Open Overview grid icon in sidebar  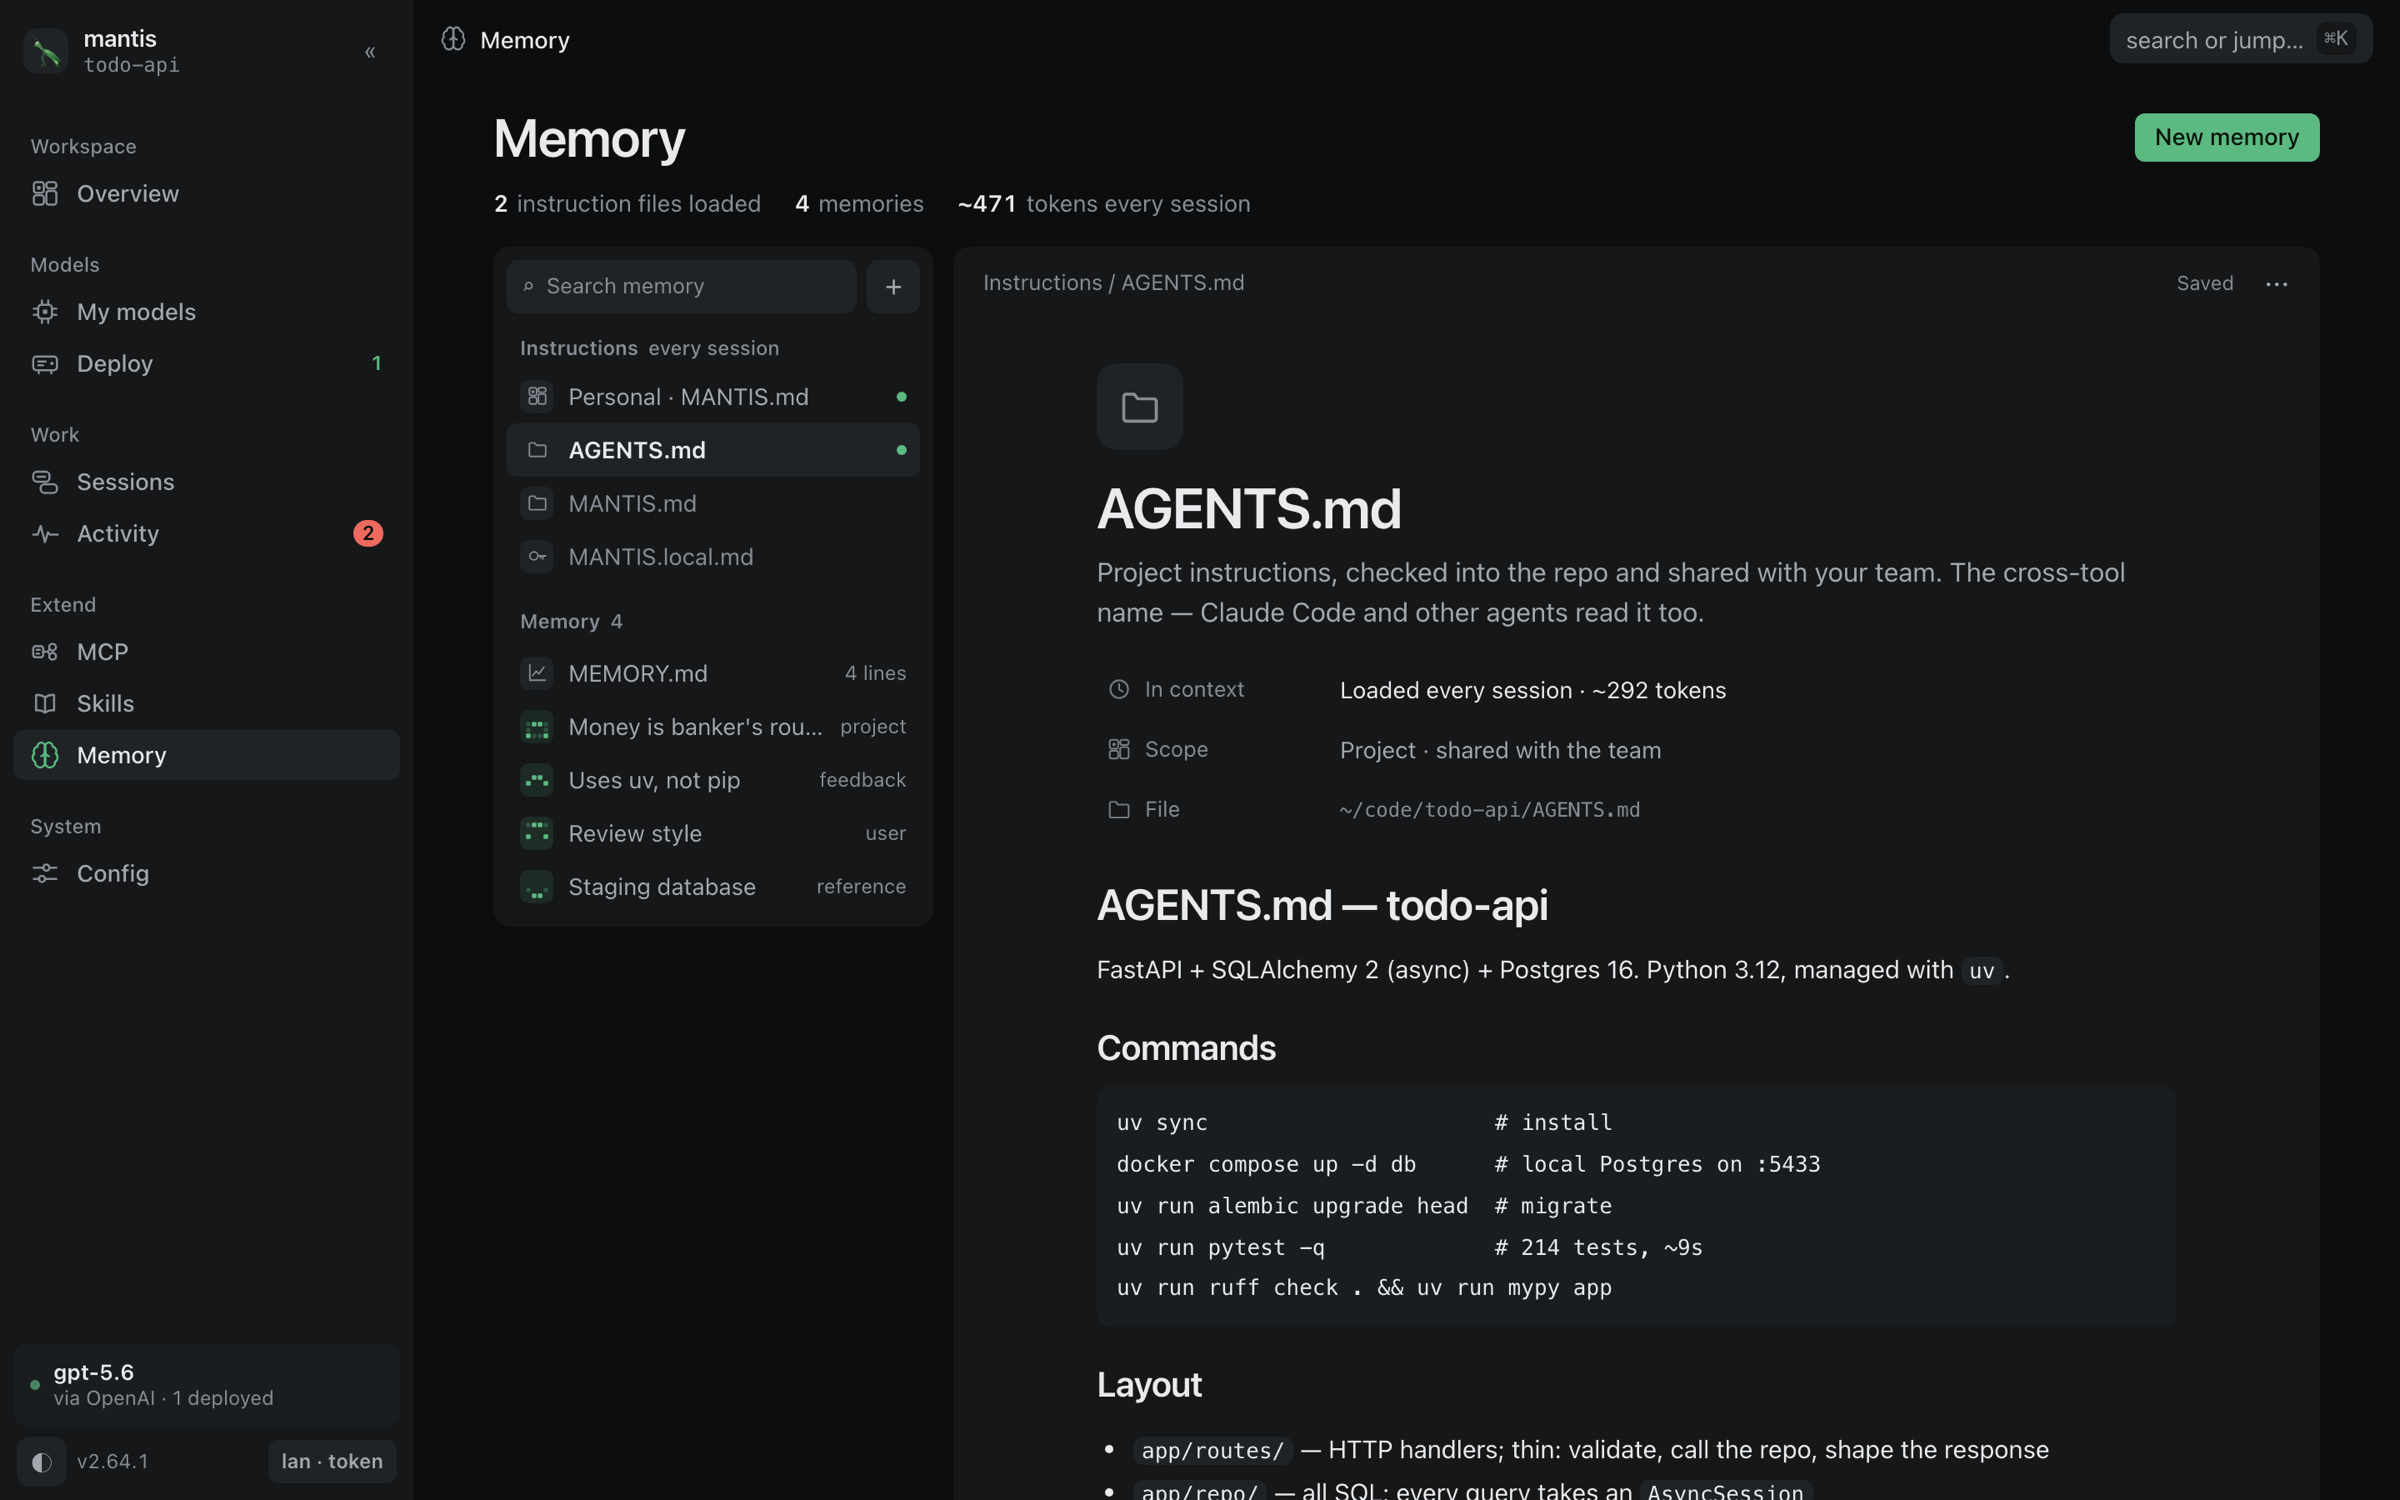[x=45, y=193]
